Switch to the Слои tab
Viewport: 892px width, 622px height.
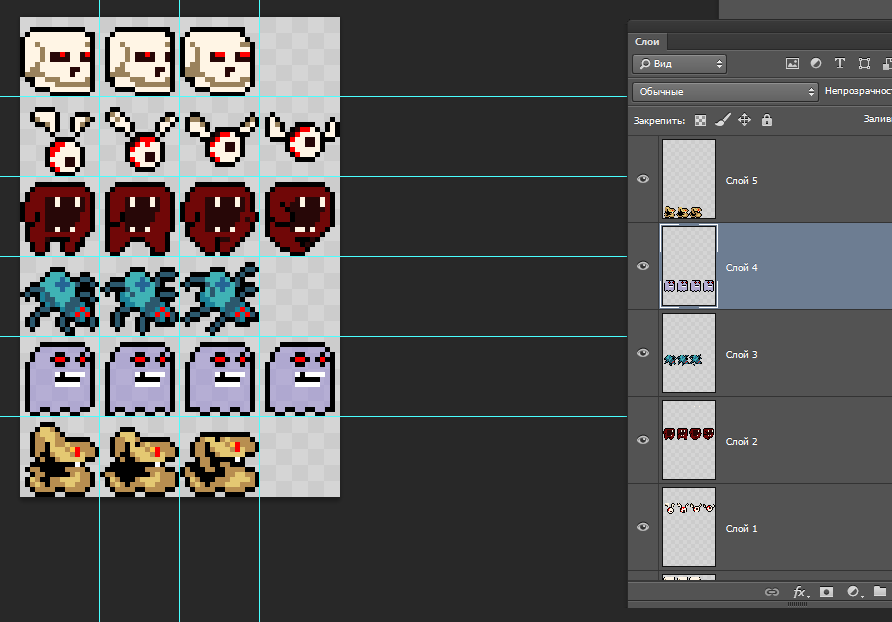pyautogui.click(x=647, y=42)
